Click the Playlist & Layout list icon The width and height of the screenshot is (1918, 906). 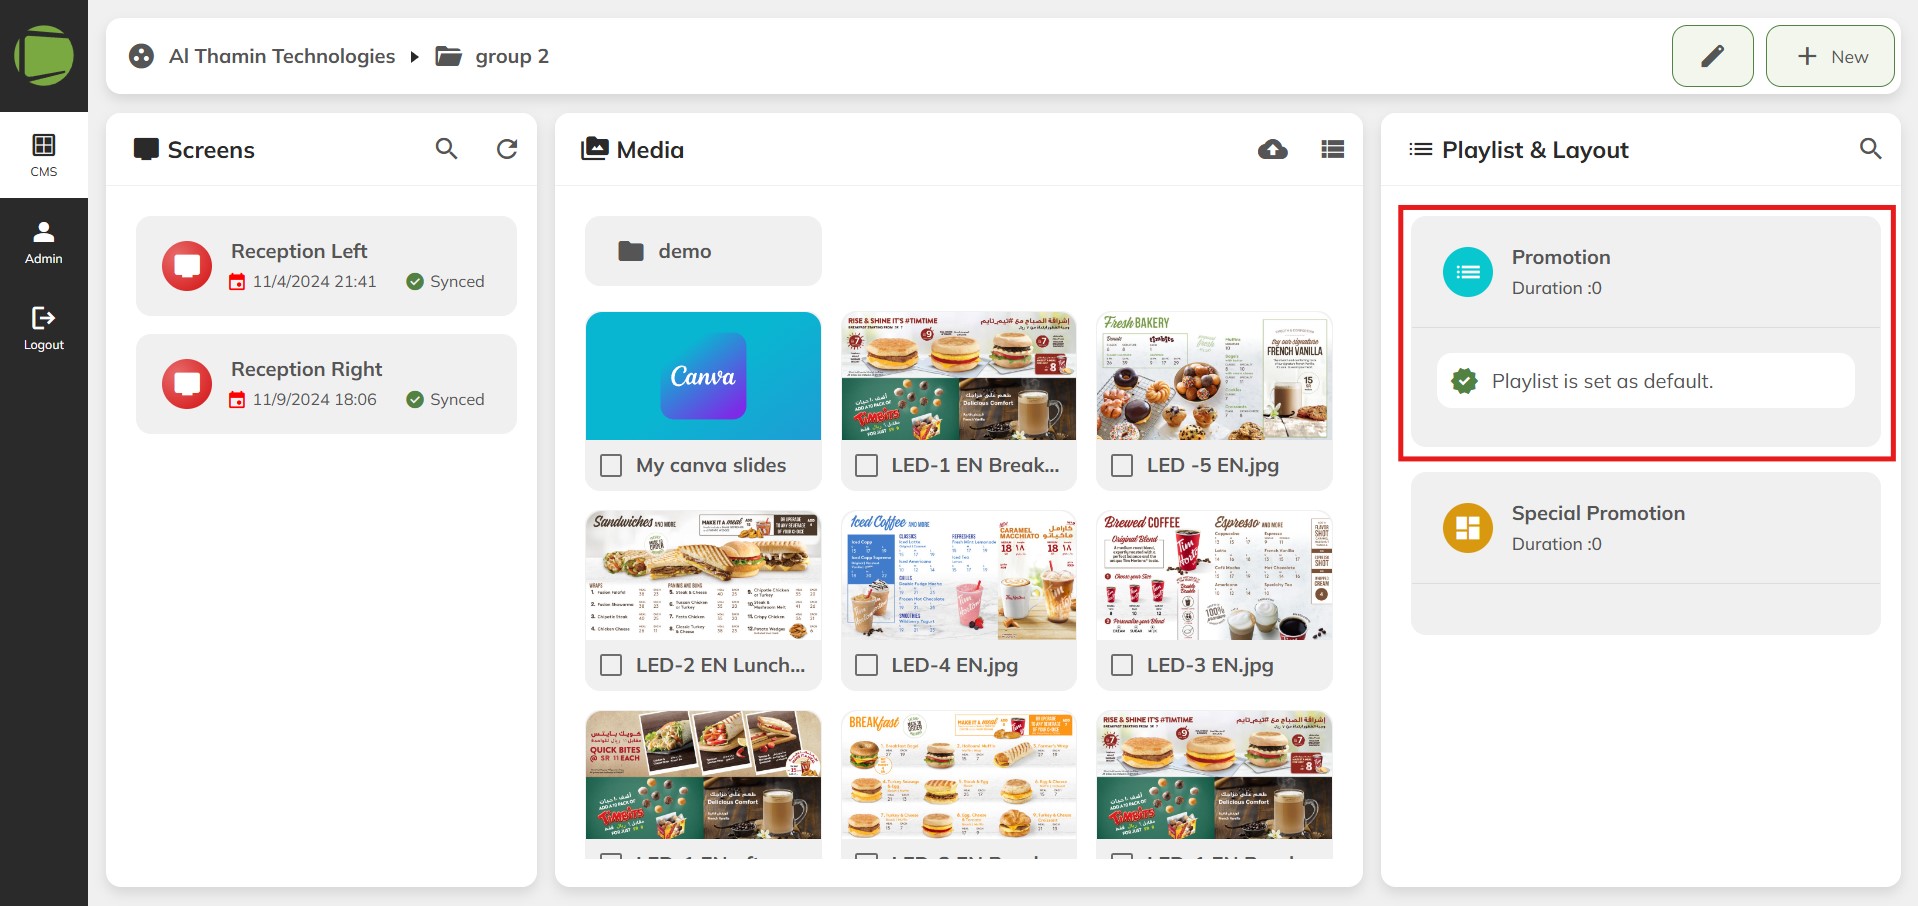[1420, 149]
